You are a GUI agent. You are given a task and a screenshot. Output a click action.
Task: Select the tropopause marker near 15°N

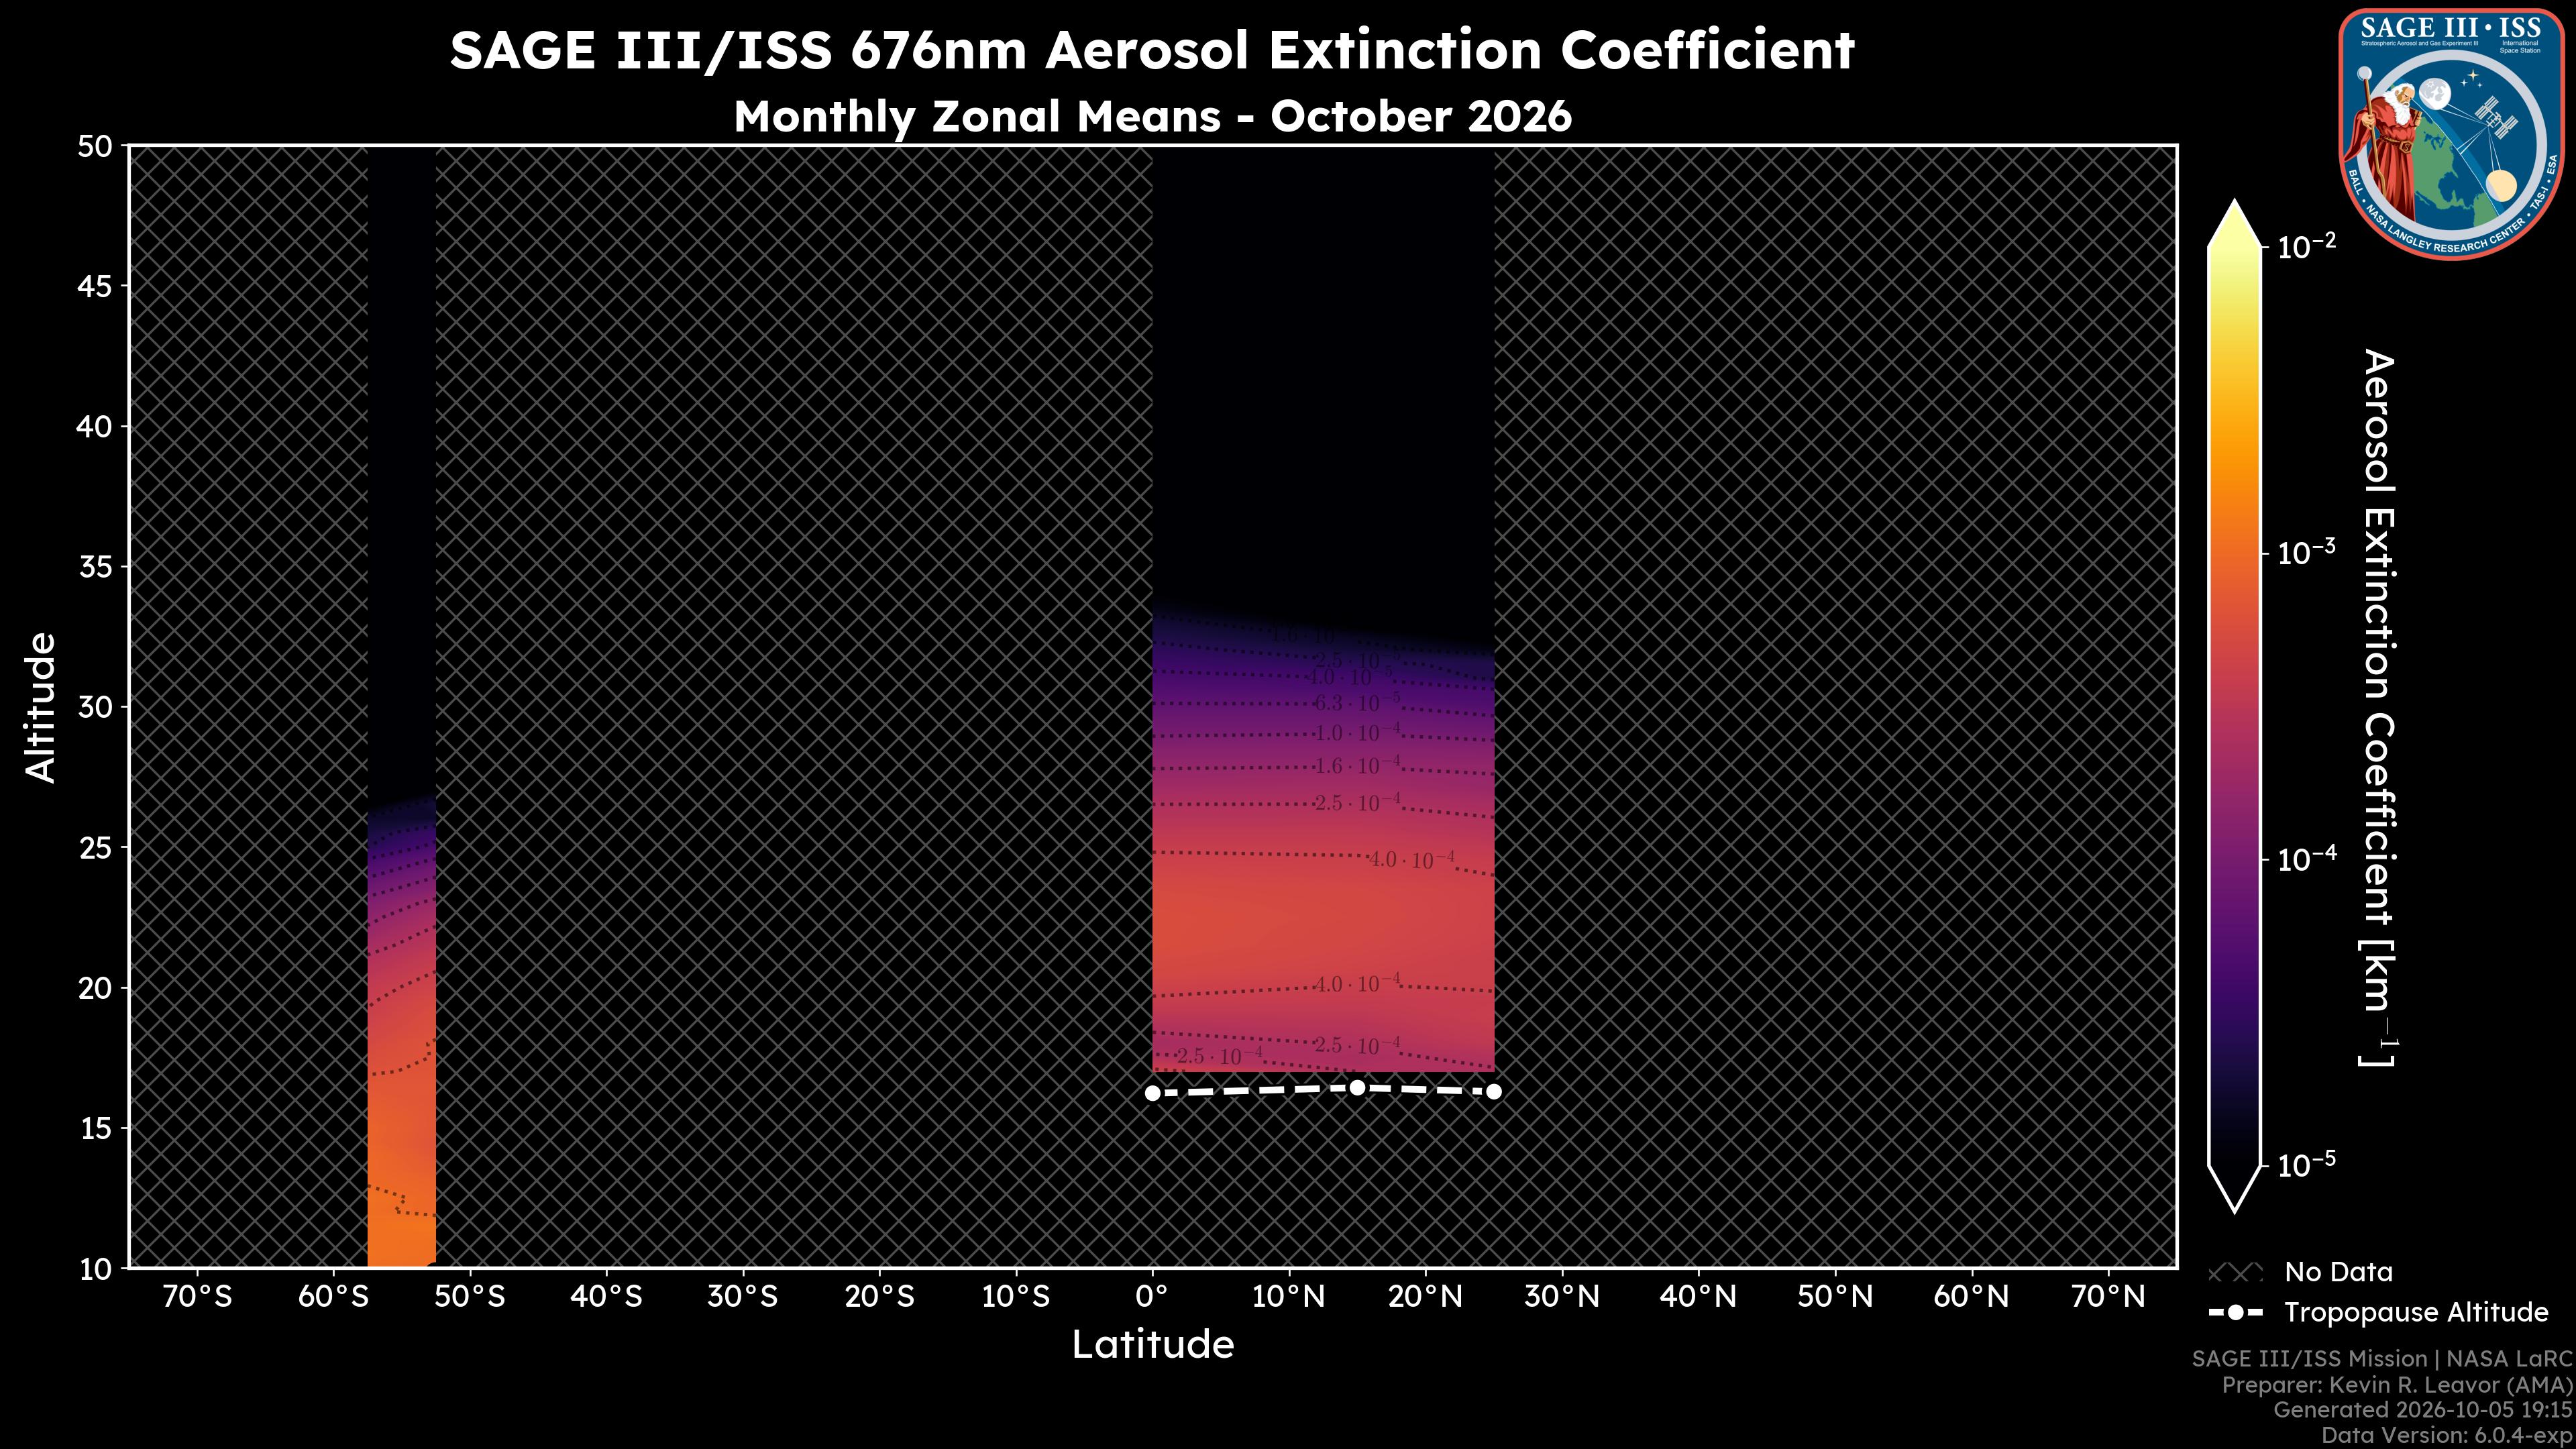click(1357, 1087)
